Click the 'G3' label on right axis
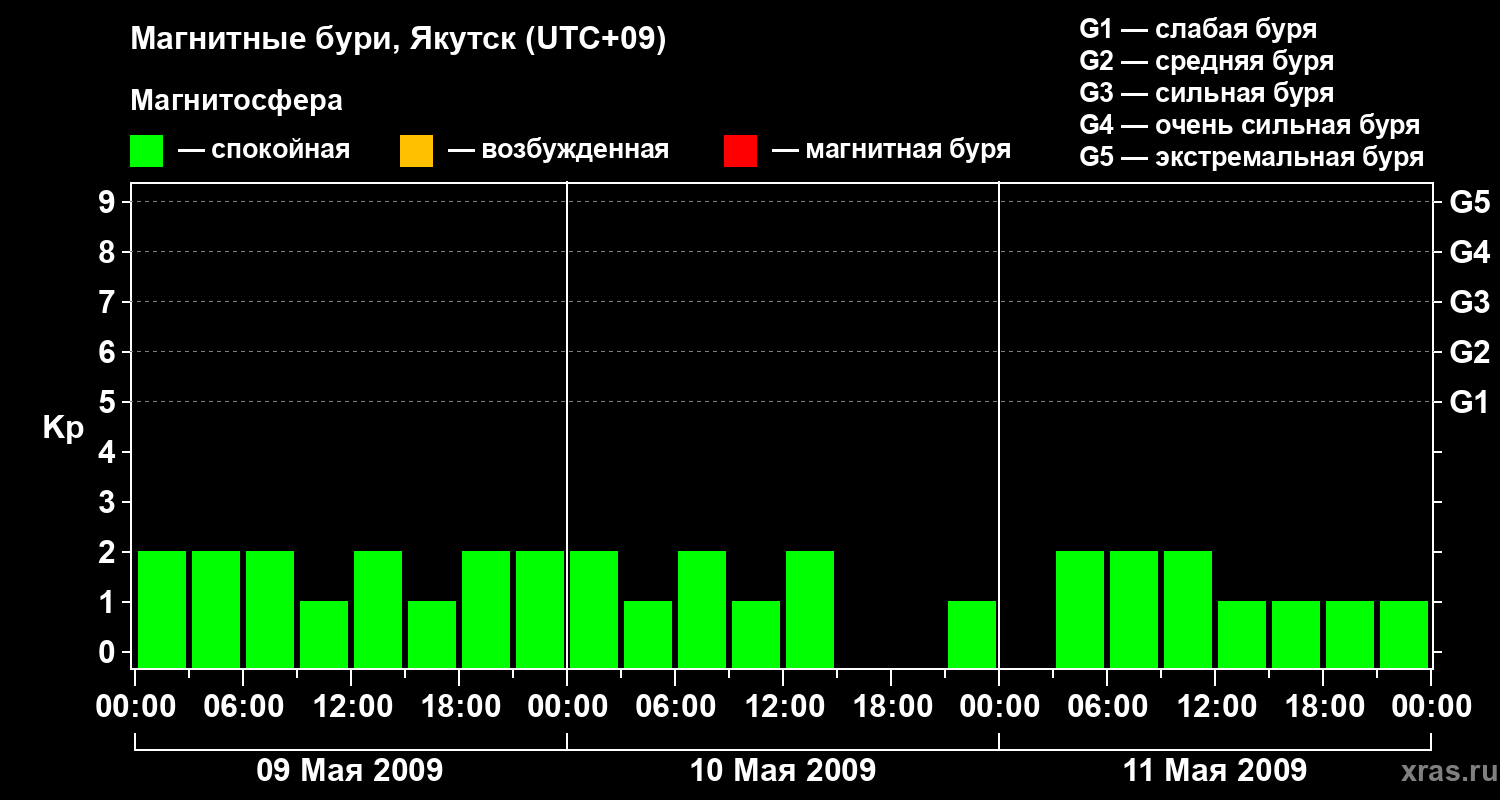Screen dimensions: 1500x800 click(1469, 302)
